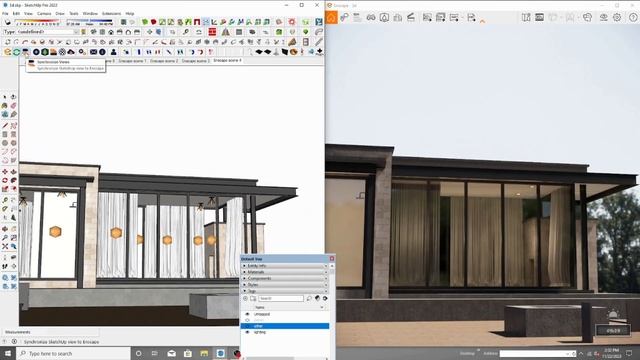Switch to Enscape scene 1 tab

(x=132, y=61)
